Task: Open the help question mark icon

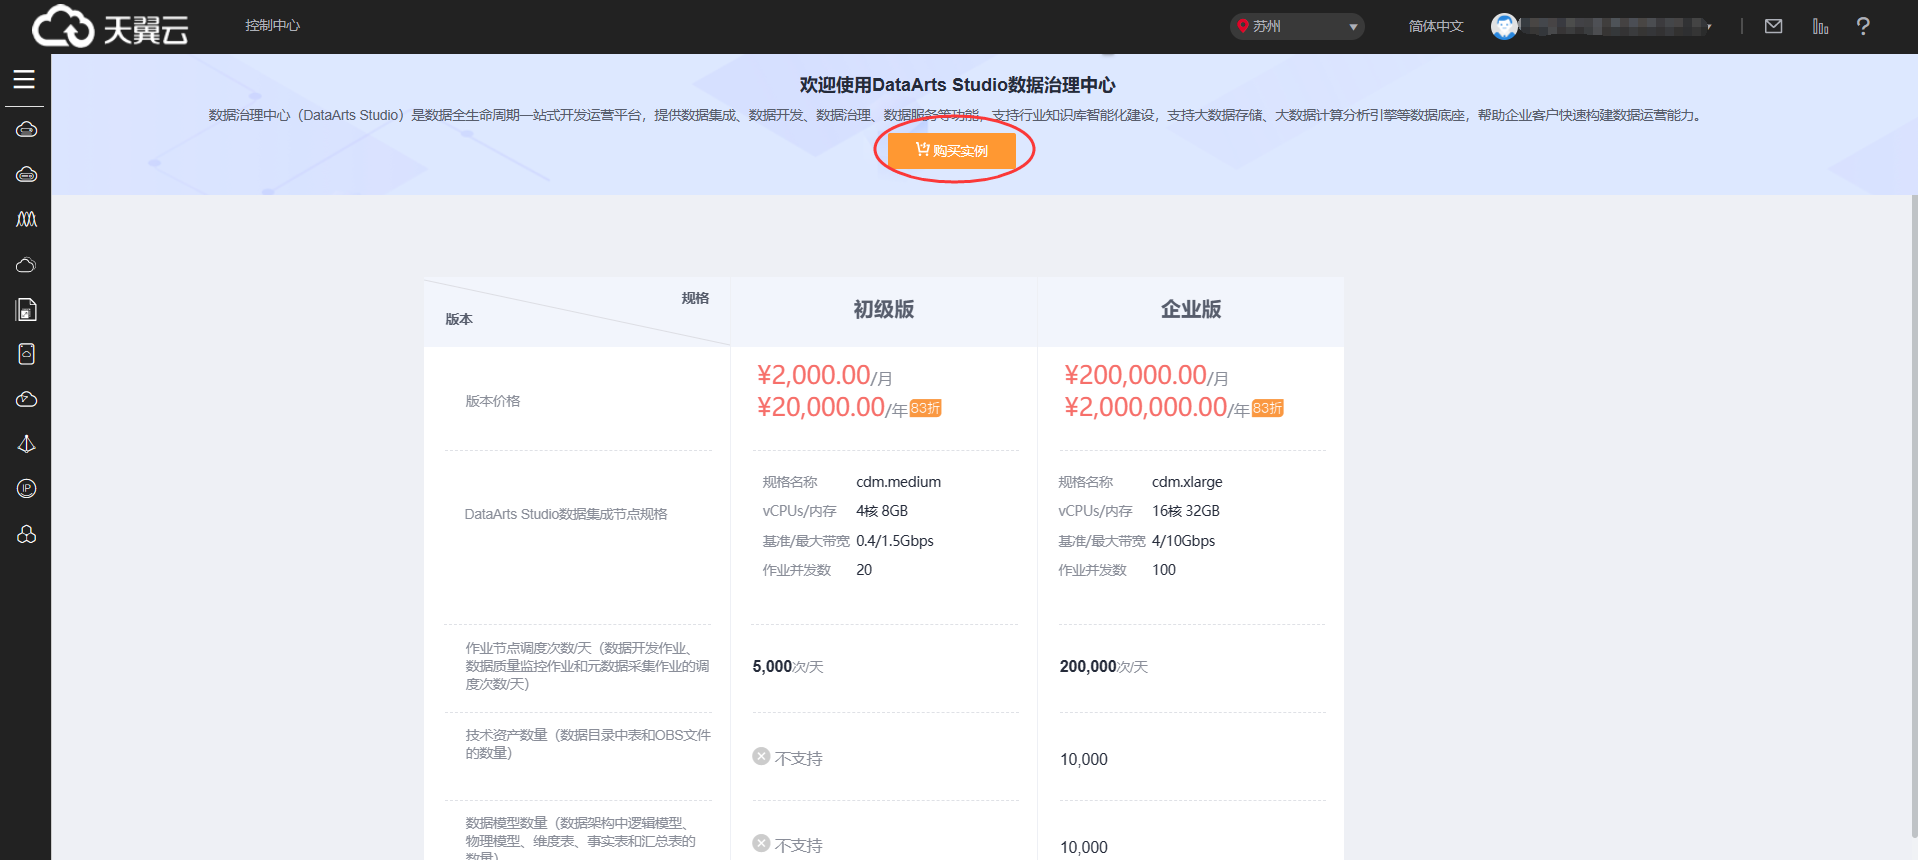Action: point(1863,26)
